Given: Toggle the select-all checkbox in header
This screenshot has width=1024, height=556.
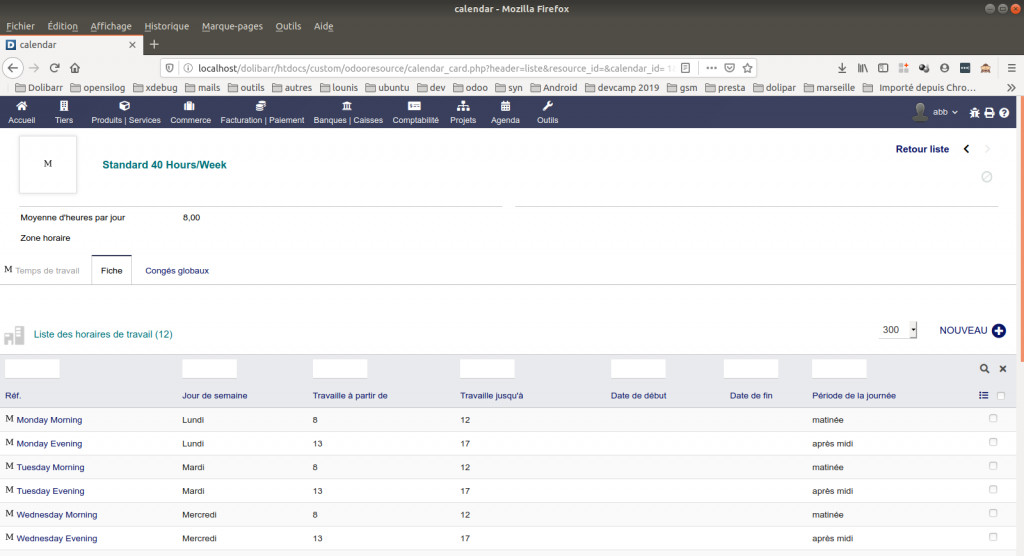Looking at the screenshot, I should (1001, 395).
